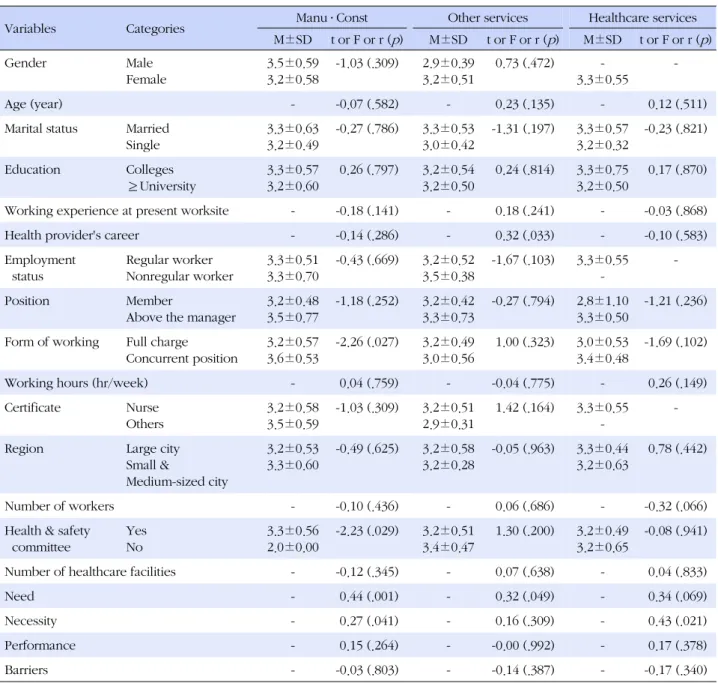Click the value '-2.26 (.027)'
The image size is (718, 683).
pyautogui.click(x=367, y=342)
